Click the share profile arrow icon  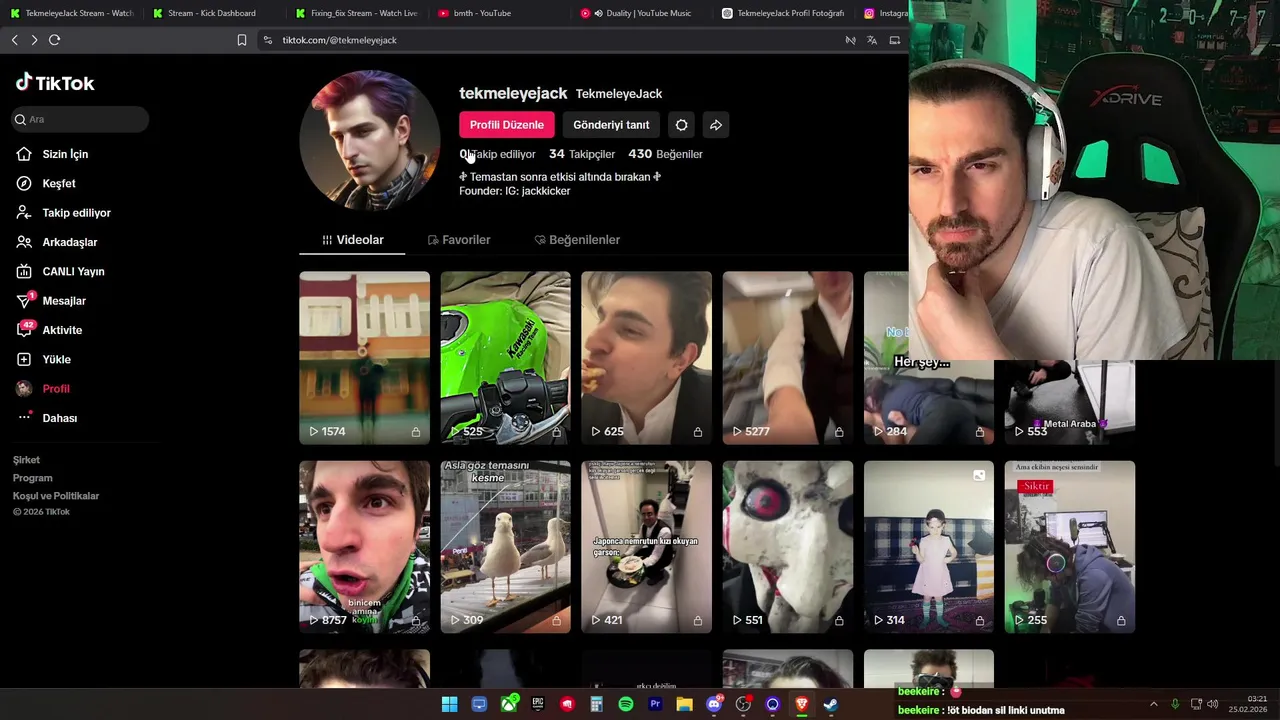tap(716, 125)
